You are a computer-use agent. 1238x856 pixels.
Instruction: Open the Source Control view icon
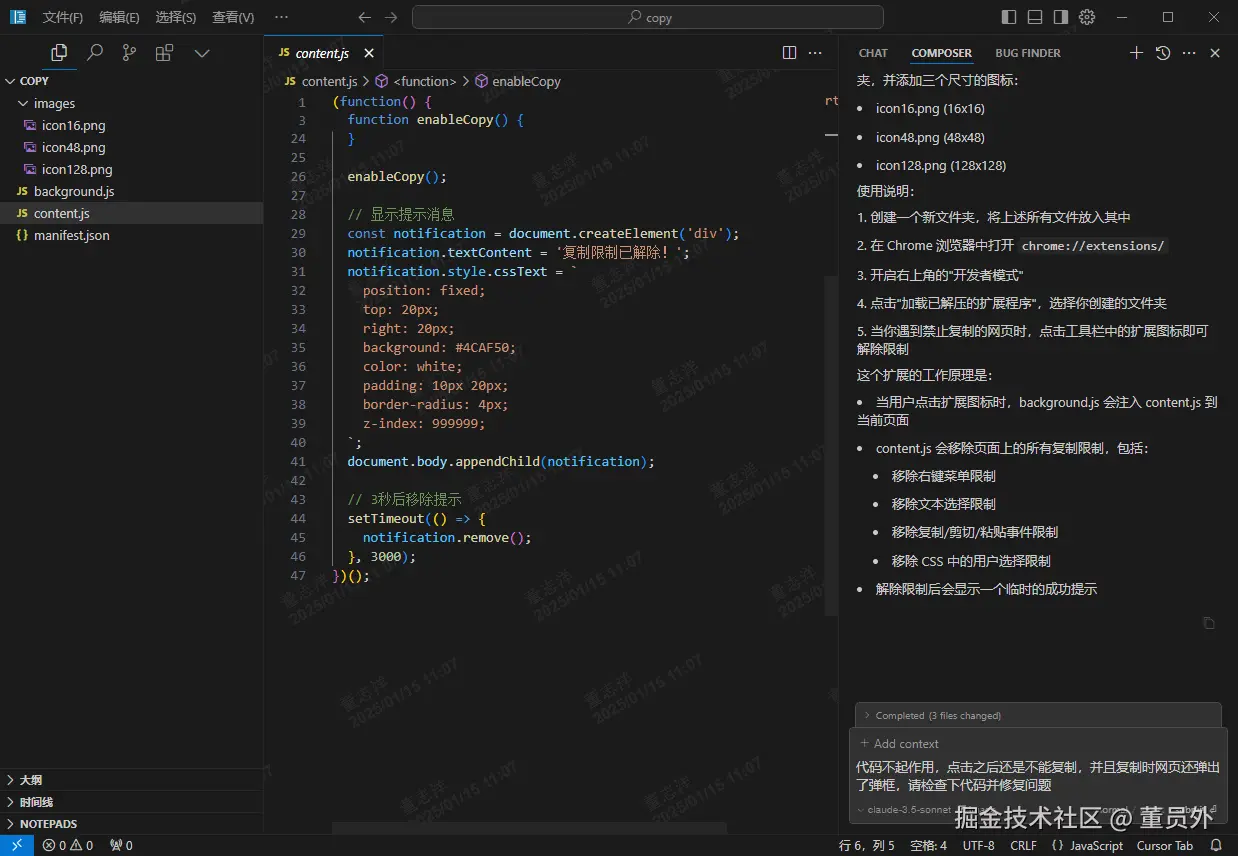click(129, 53)
